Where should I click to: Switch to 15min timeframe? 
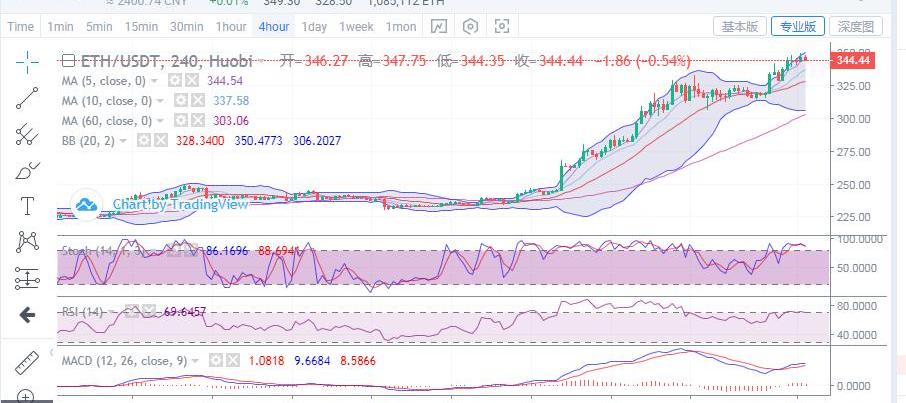141,27
